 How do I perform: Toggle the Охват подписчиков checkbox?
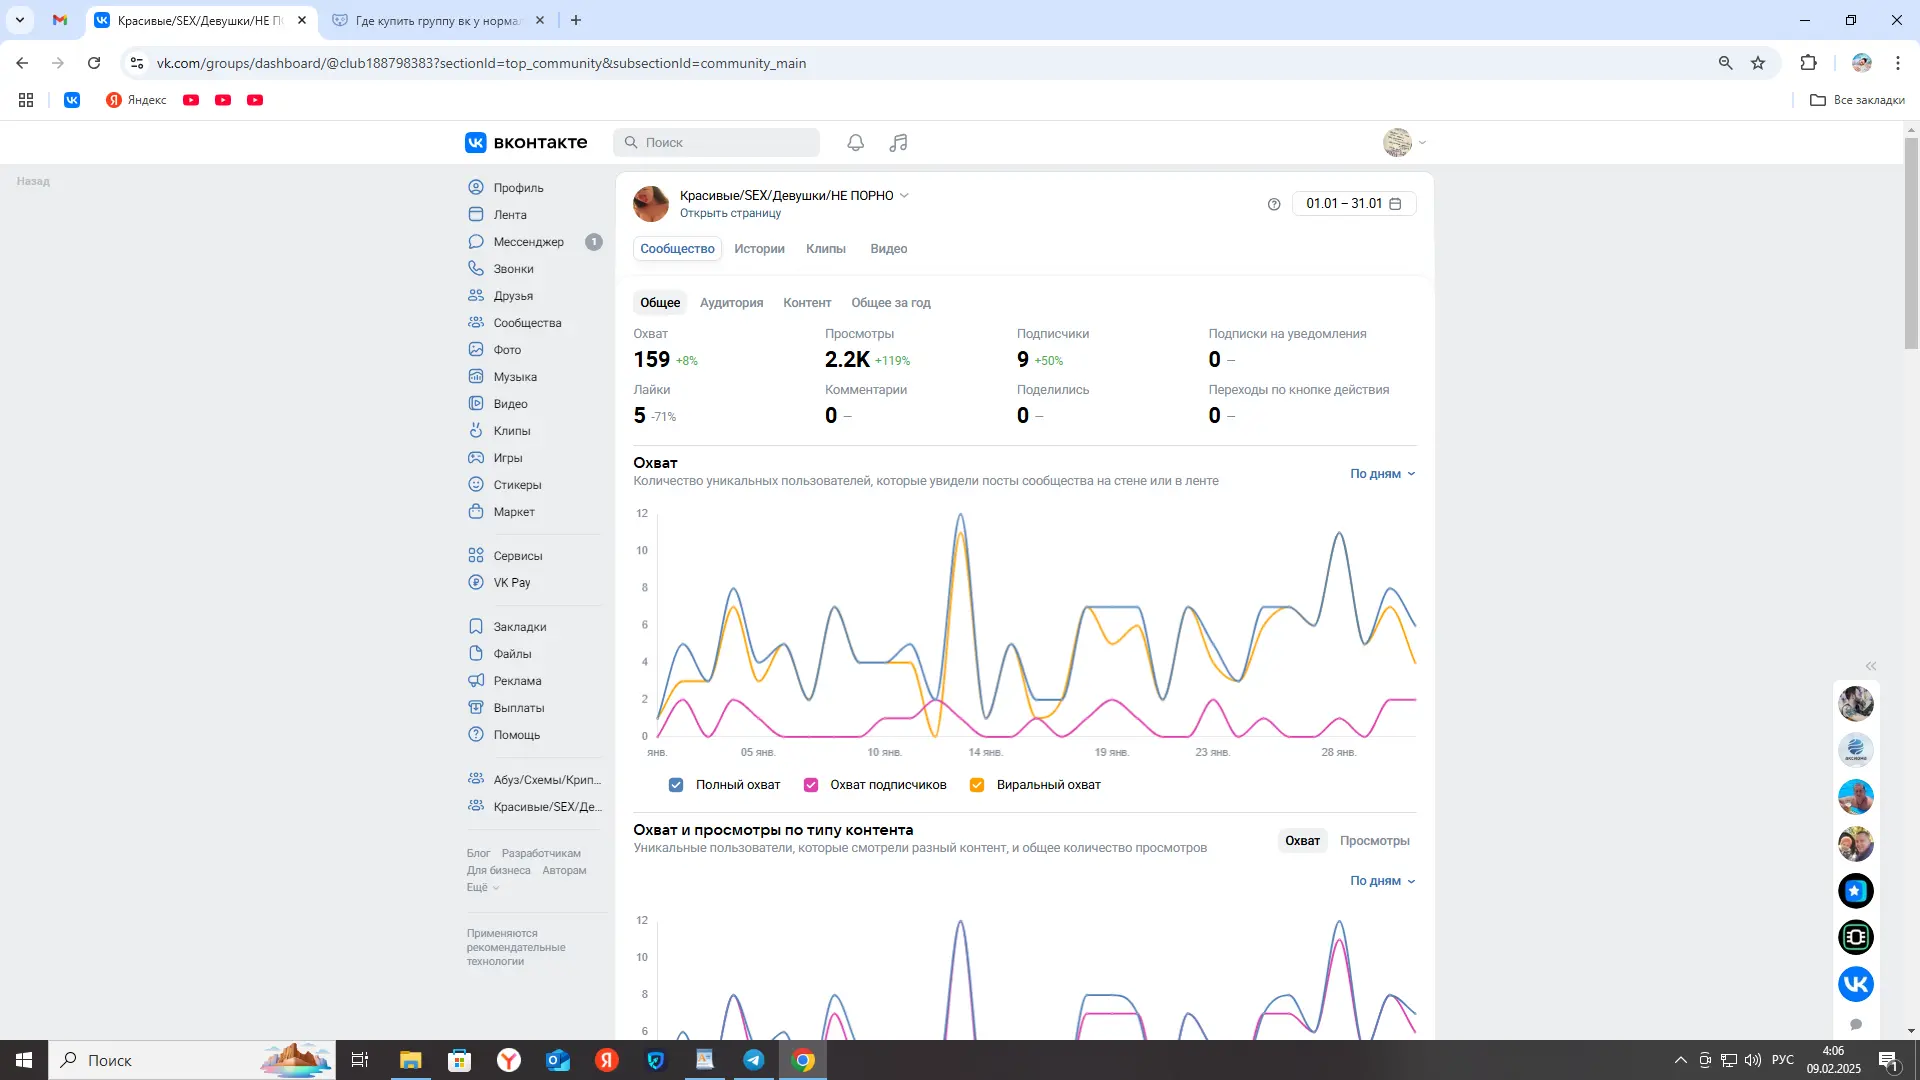[x=811, y=785]
